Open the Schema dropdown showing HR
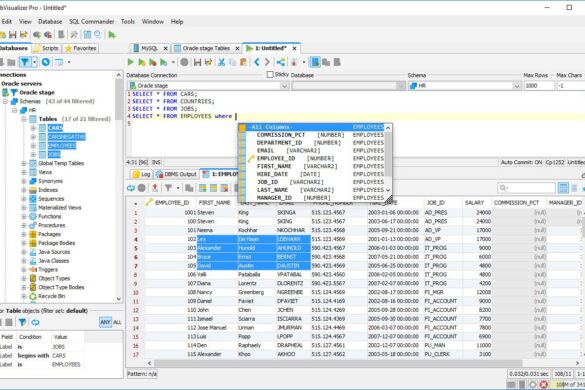585x390 pixels. click(464, 86)
